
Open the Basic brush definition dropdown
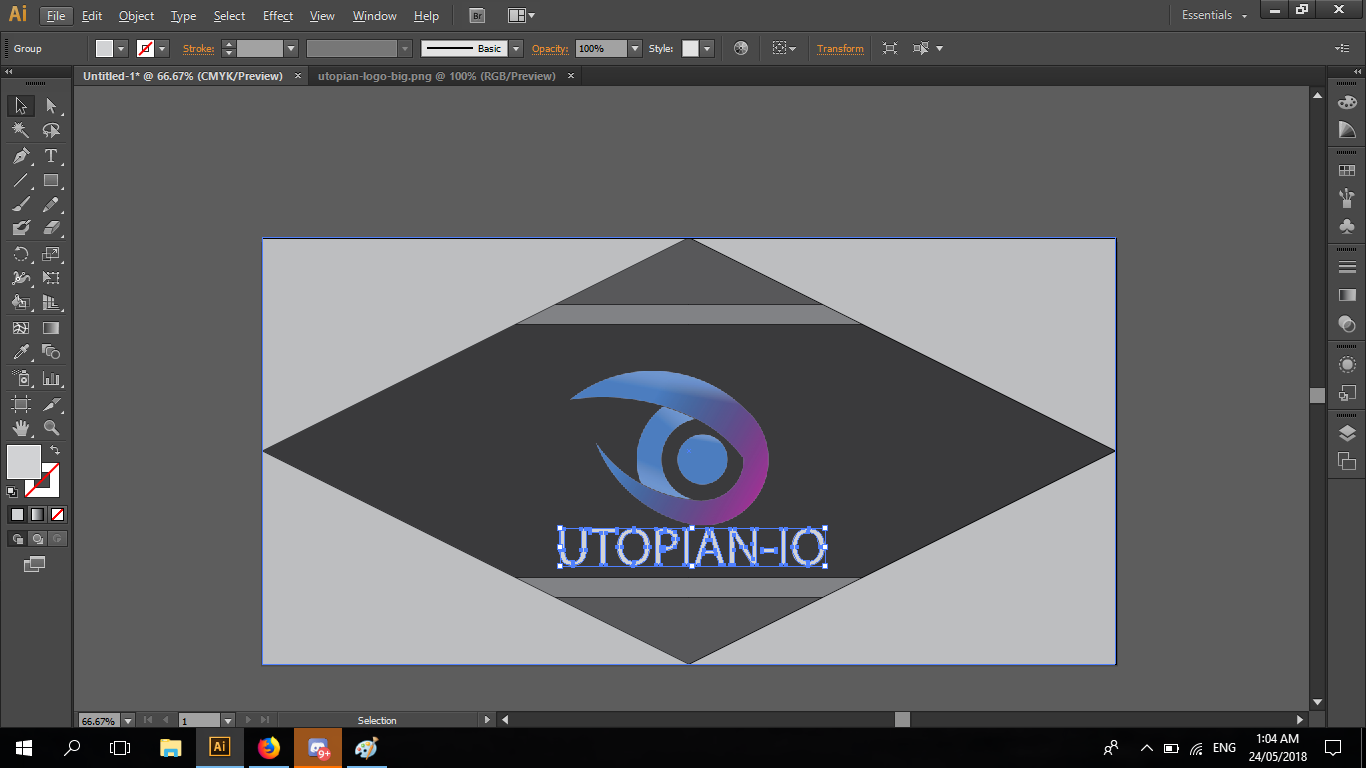tap(516, 48)
